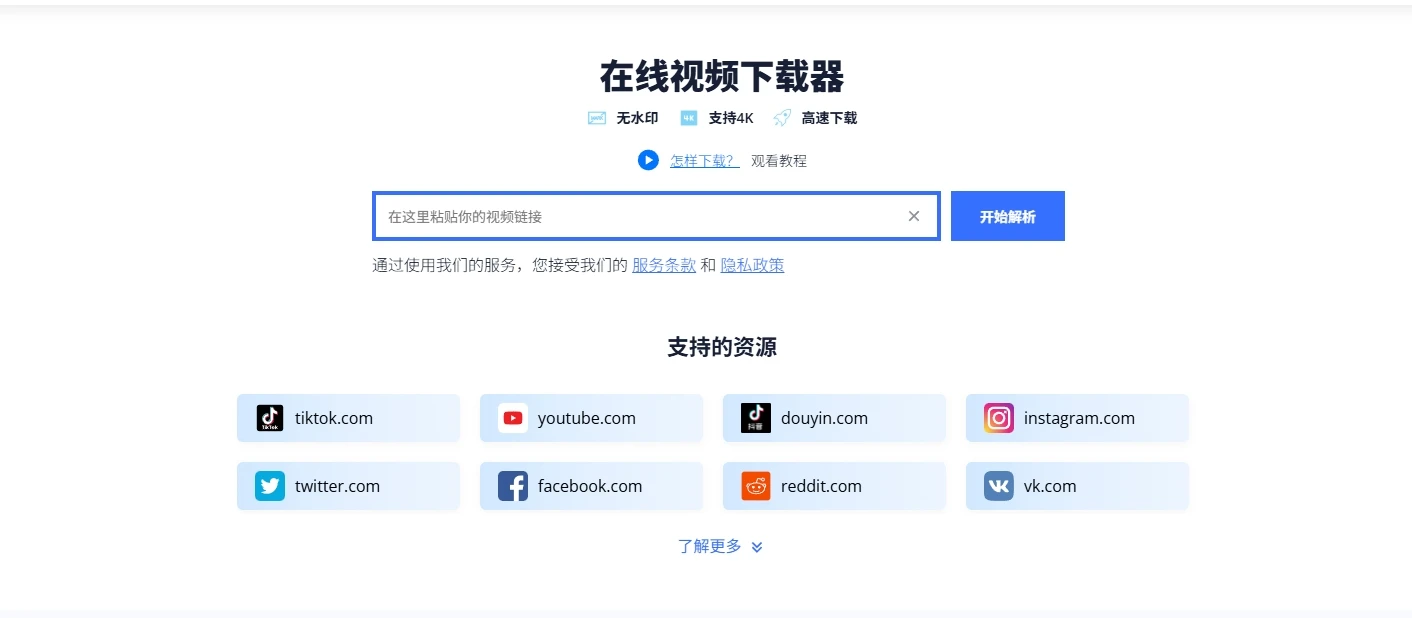
Task: Click the 无水印 feature text
Action: coord(637,118)
